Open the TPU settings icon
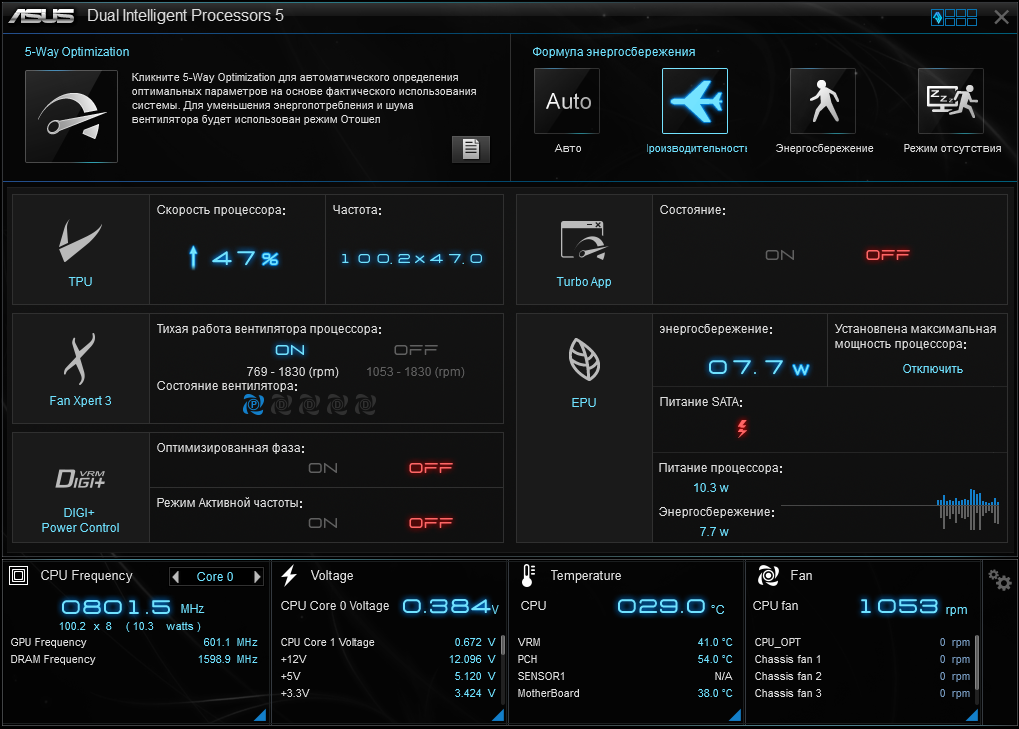This screenshot has width=1019, height=729. tap(80, 241)
